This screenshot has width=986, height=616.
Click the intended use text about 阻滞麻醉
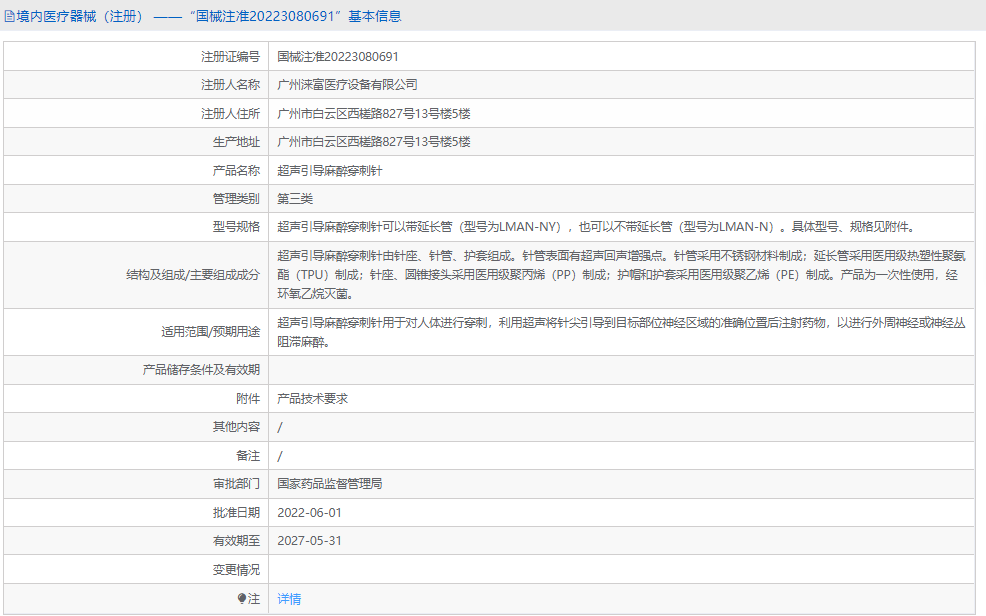(621, 332)
